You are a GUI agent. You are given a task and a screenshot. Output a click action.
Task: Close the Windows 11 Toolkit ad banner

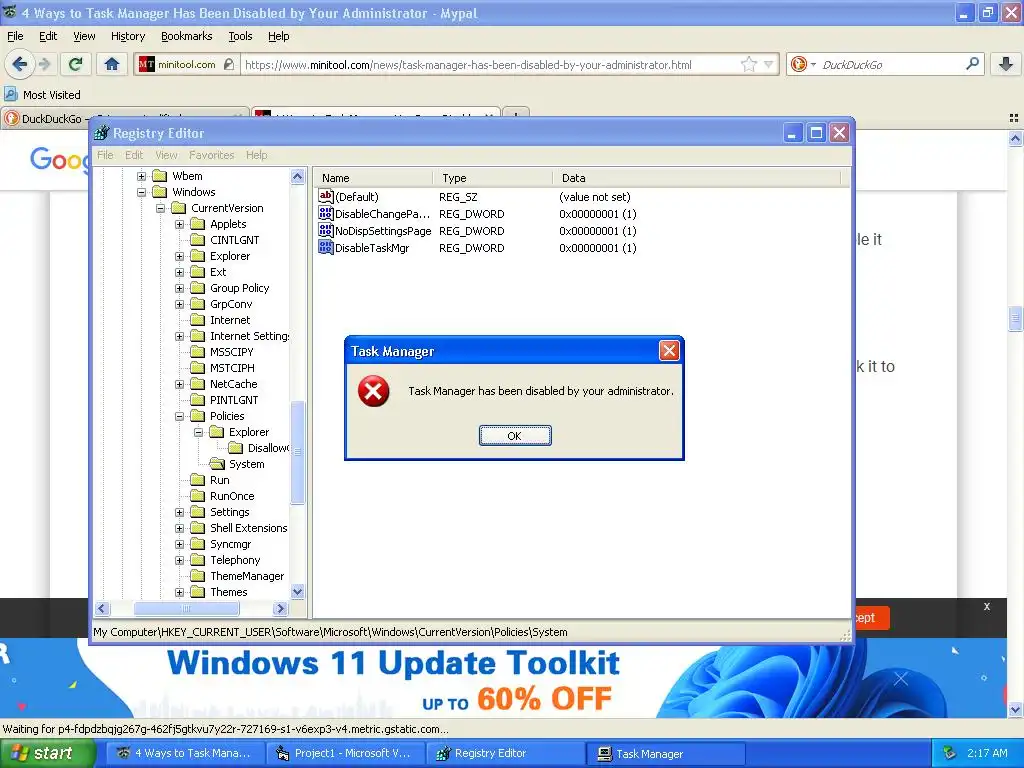[901, 679]
